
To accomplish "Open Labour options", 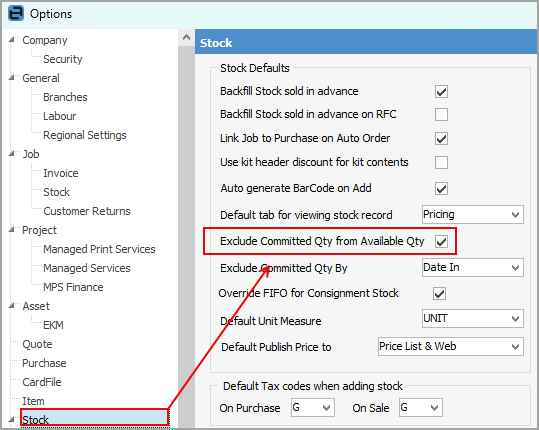I will 59,116.
